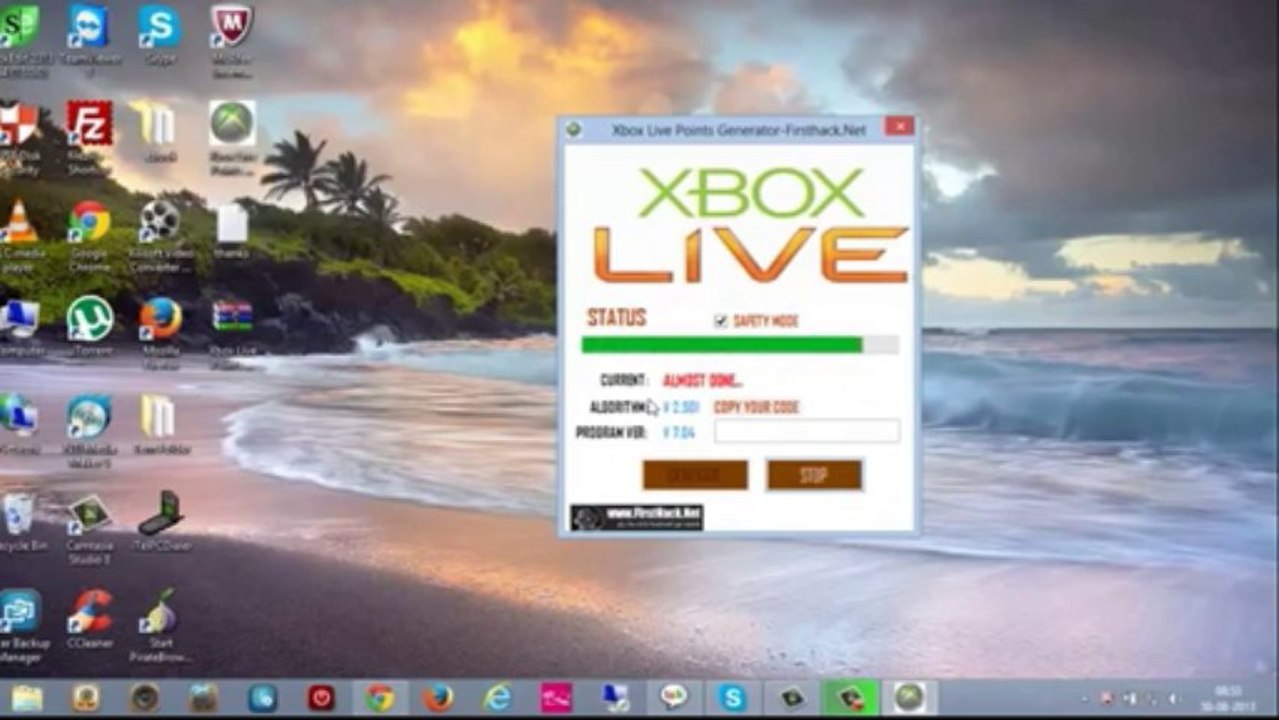Click the 'ALMOST DONE..' status text
The image size is (1279, 720).
(x=703, y=381)
